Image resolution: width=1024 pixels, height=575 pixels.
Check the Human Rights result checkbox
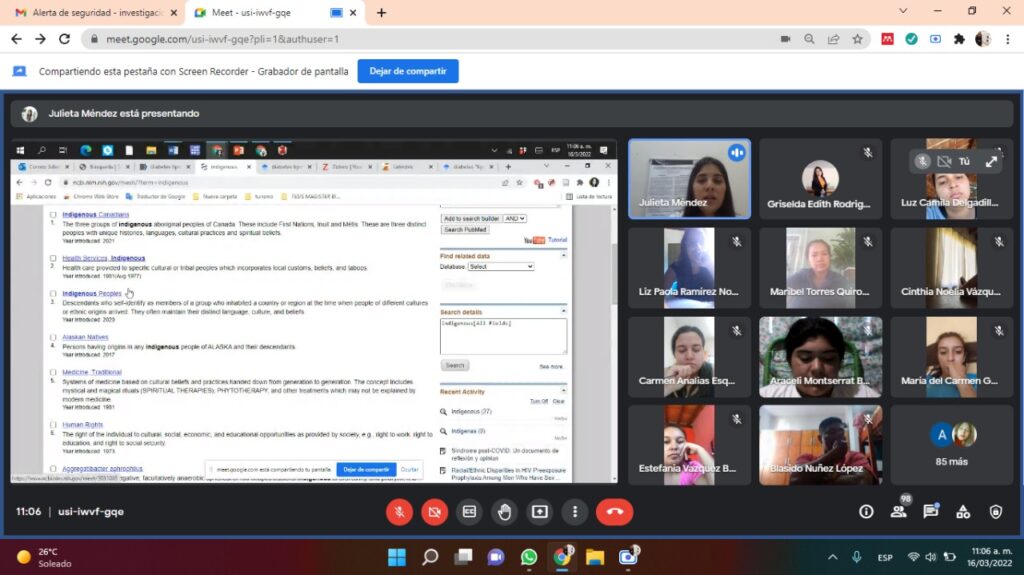pos(53,424)
